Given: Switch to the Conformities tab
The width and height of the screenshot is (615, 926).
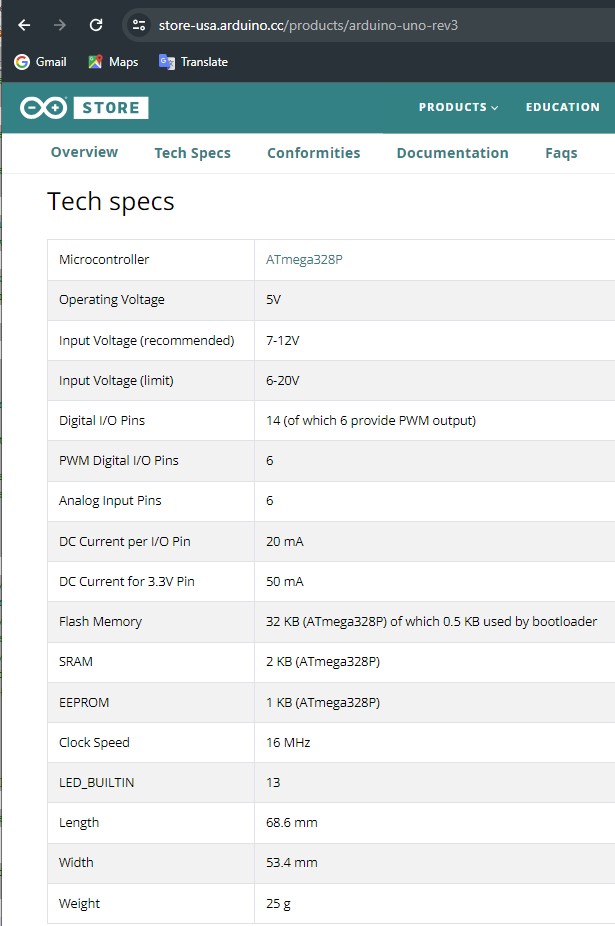Looking at the screenshot, I should (x=314, y=153).
